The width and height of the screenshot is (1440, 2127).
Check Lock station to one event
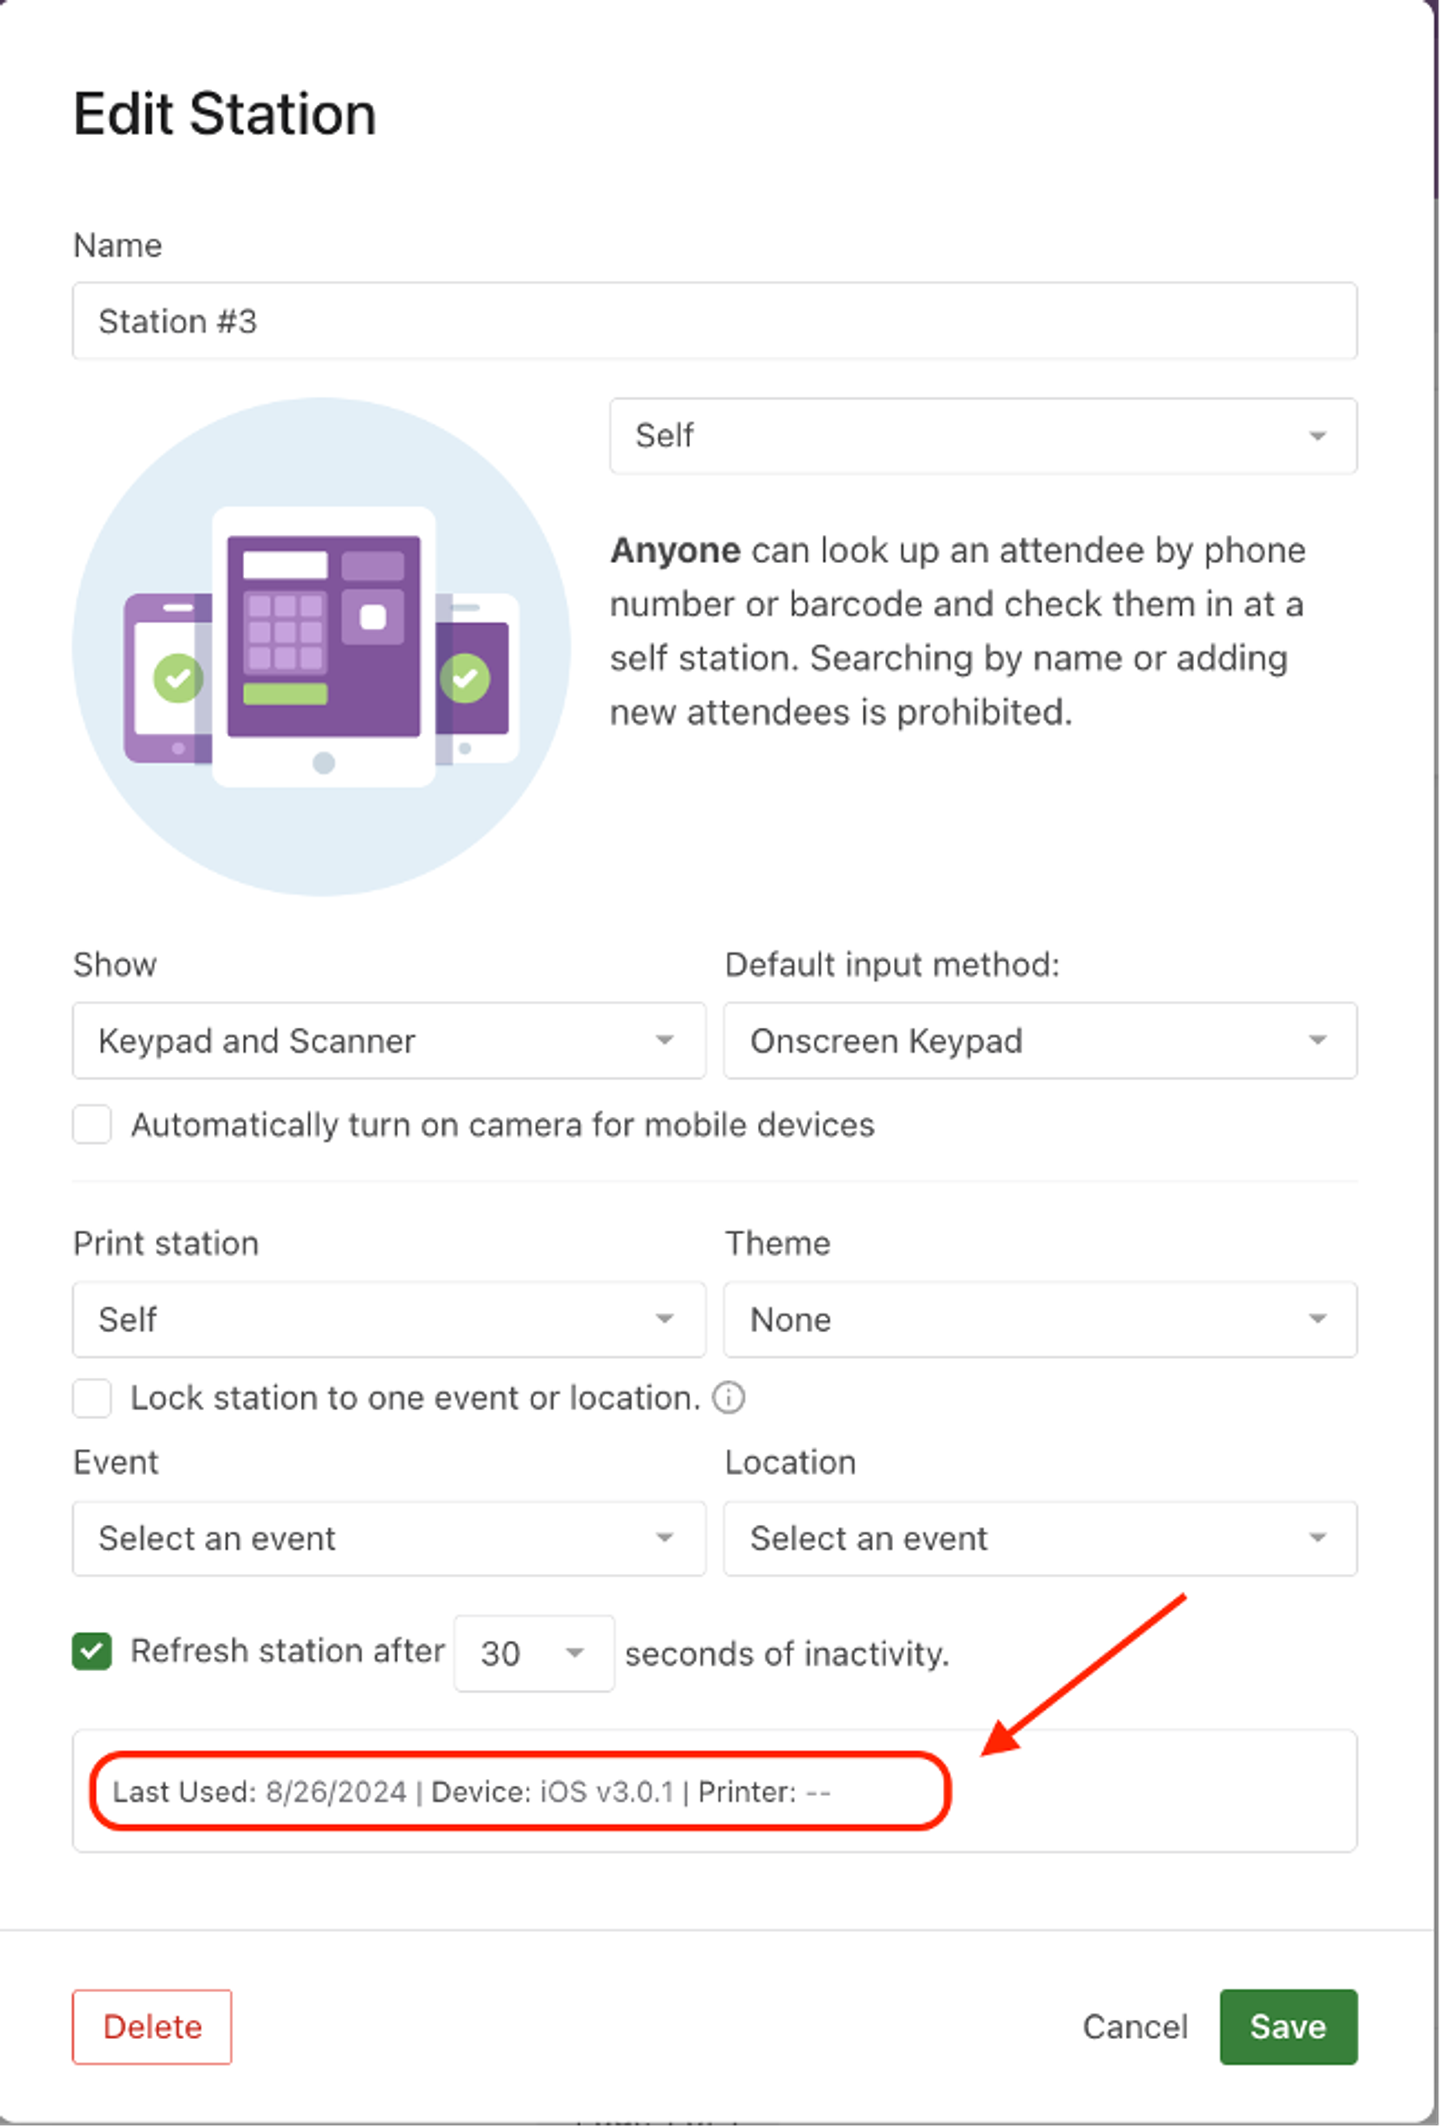92,1398
